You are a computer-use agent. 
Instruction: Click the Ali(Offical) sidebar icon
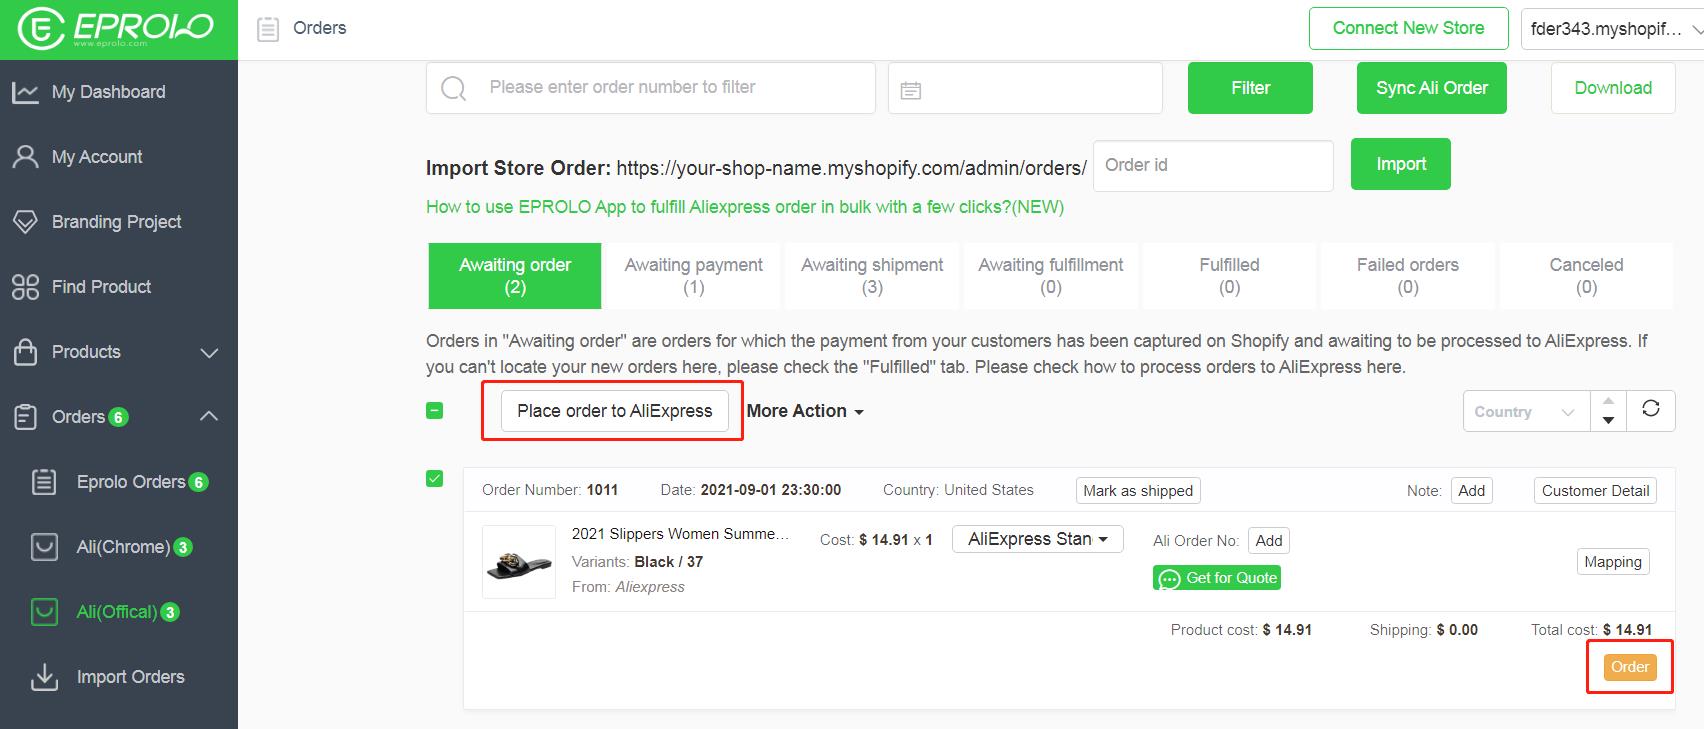44,612
